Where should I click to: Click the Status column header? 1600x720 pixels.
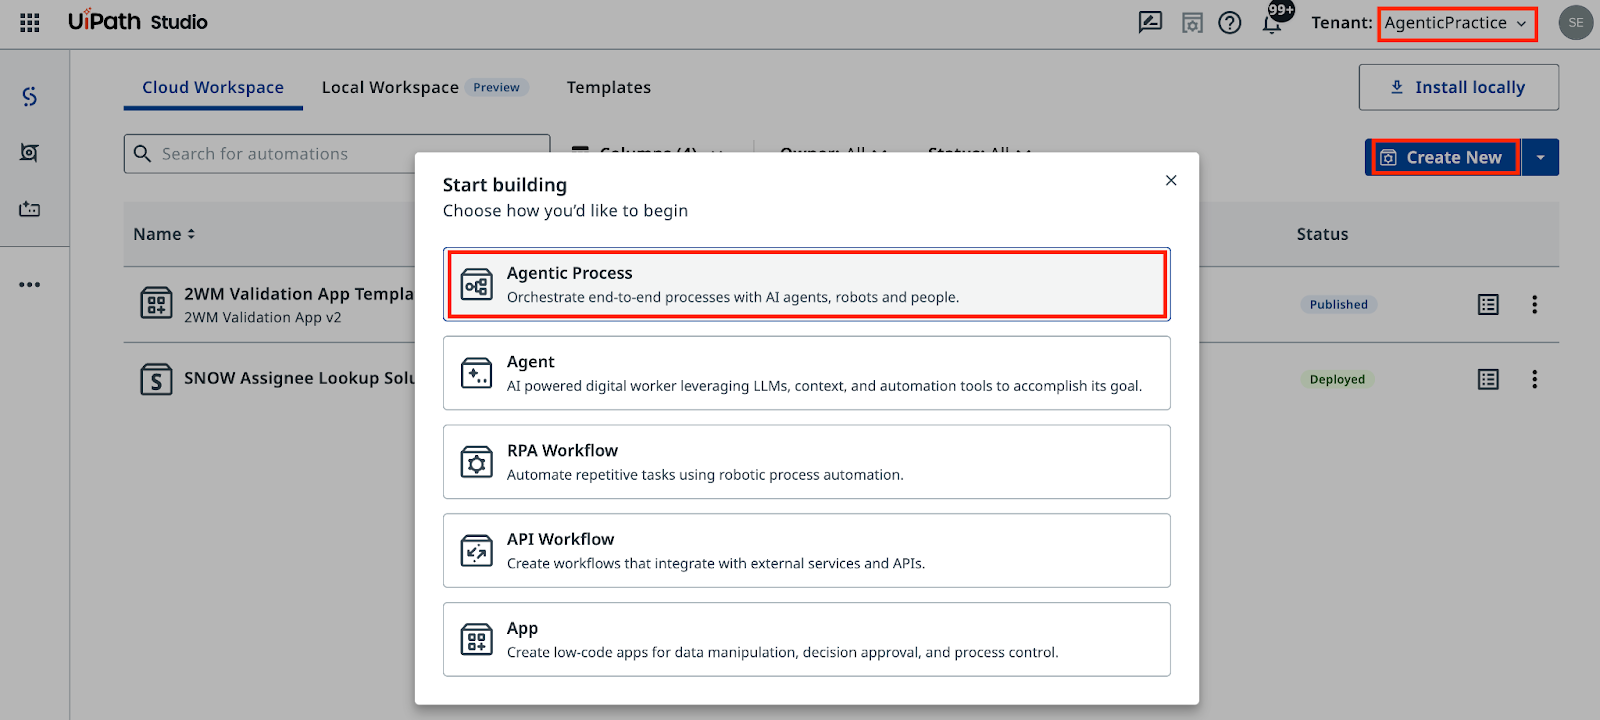(1322, 234)
